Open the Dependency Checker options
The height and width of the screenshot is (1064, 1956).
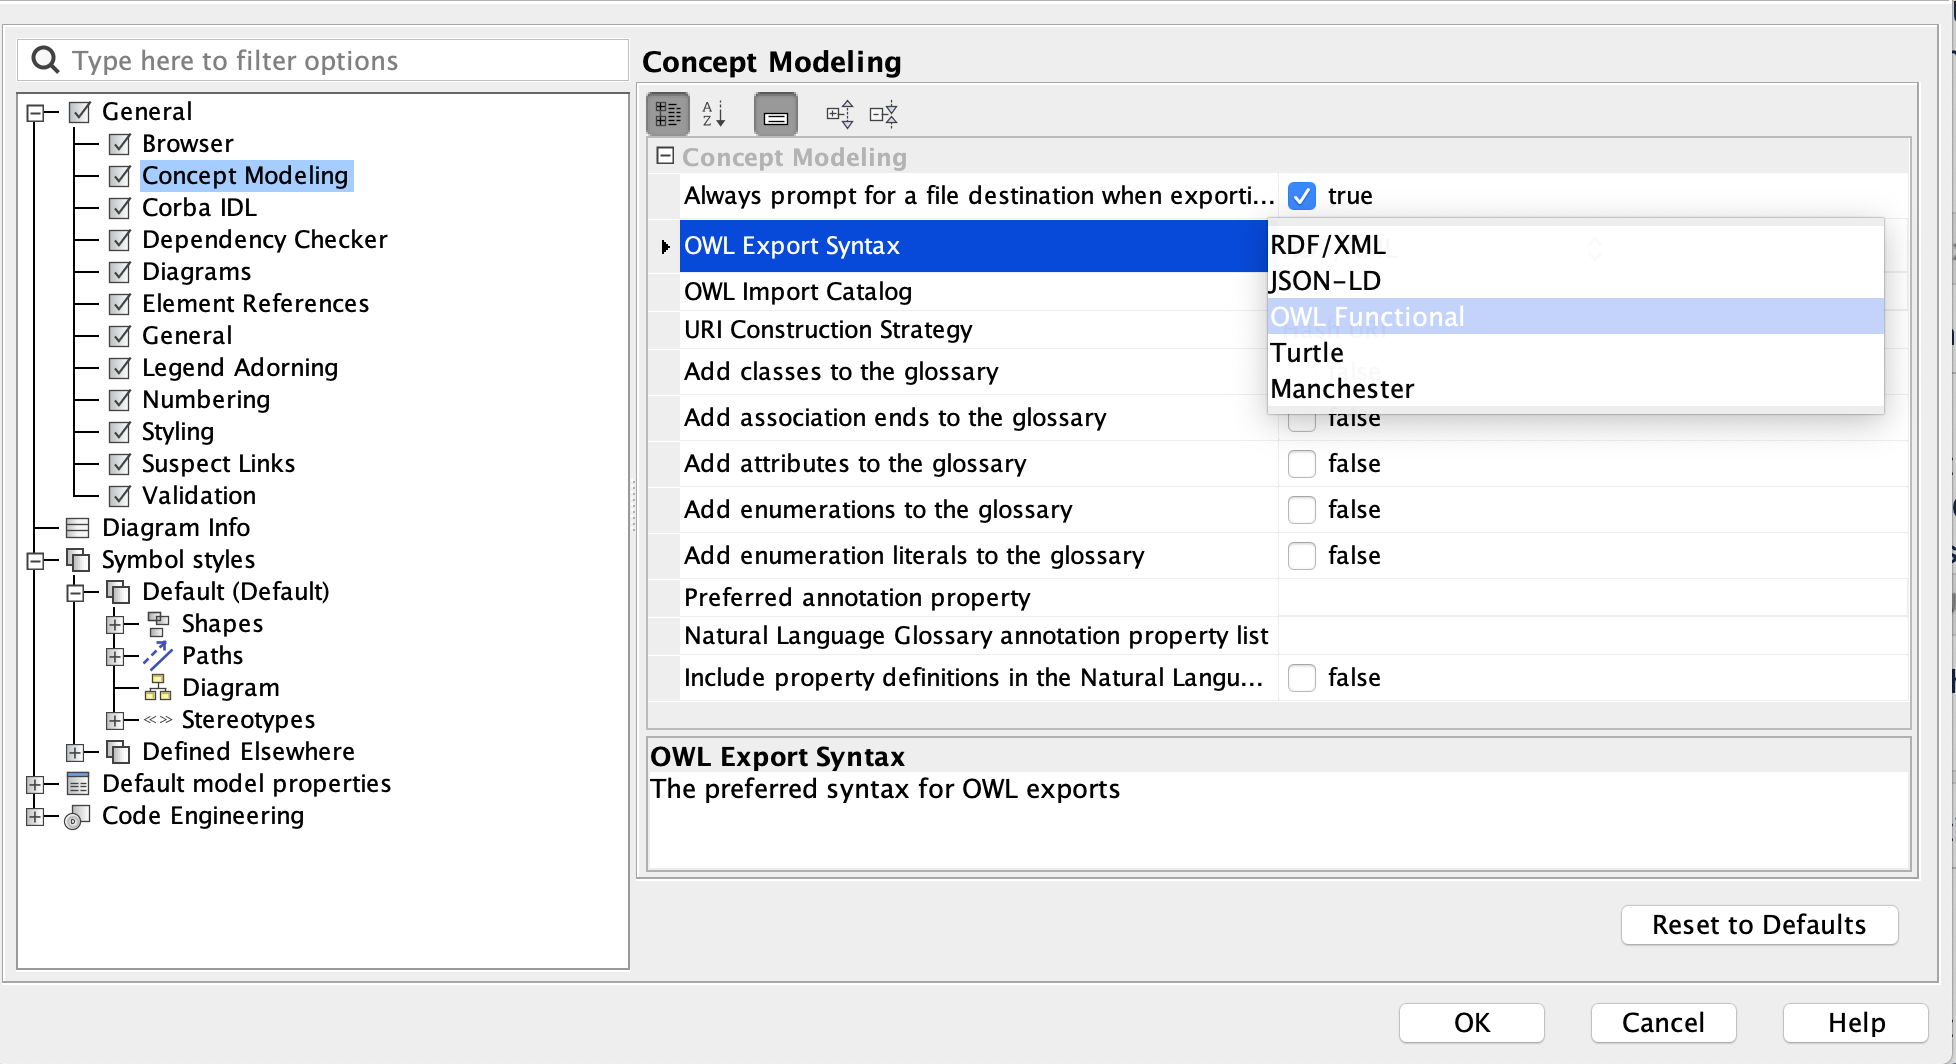point(264,240)
